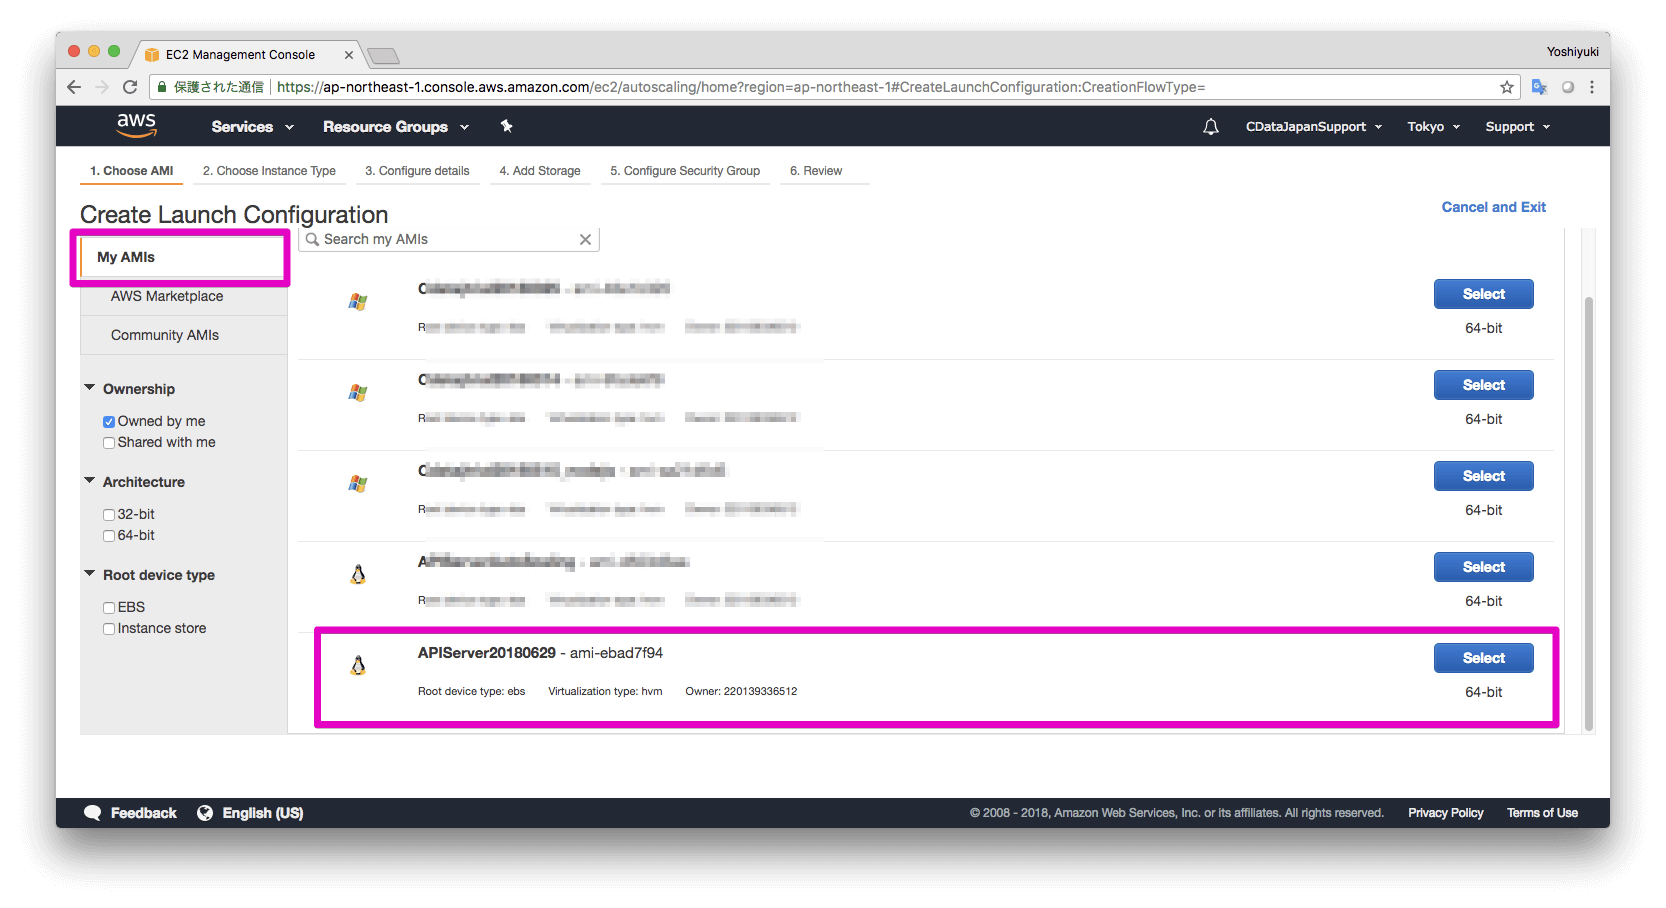Go to step 4 Add Storage
The image size is (1666, 908).
coord(540,171)
